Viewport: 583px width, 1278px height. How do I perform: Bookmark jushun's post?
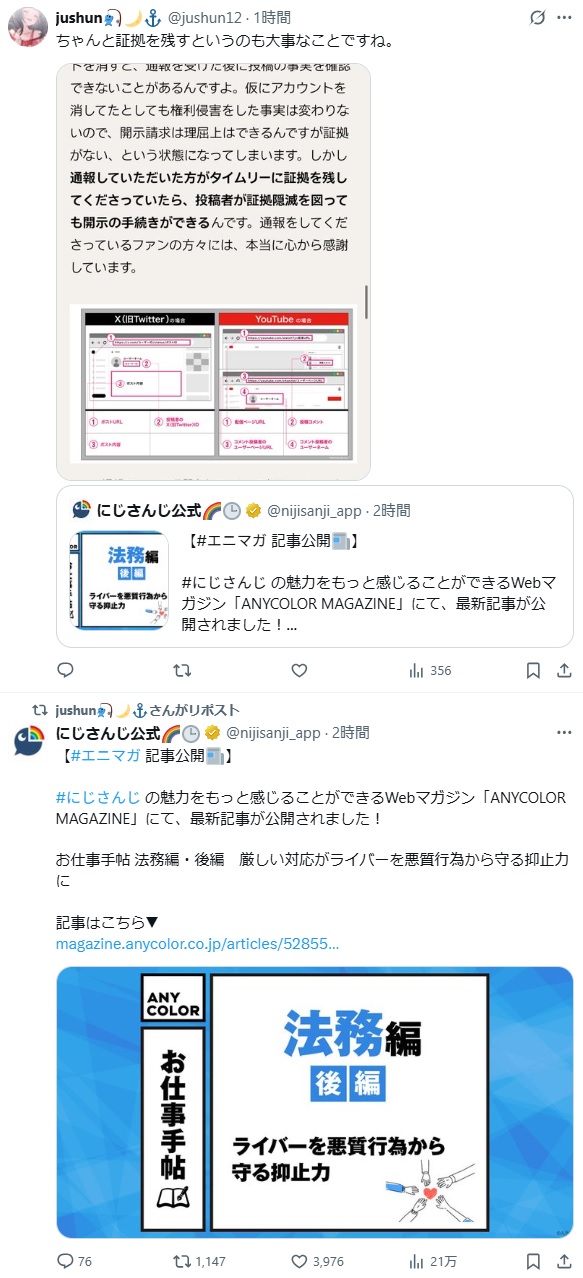[534, 670]
